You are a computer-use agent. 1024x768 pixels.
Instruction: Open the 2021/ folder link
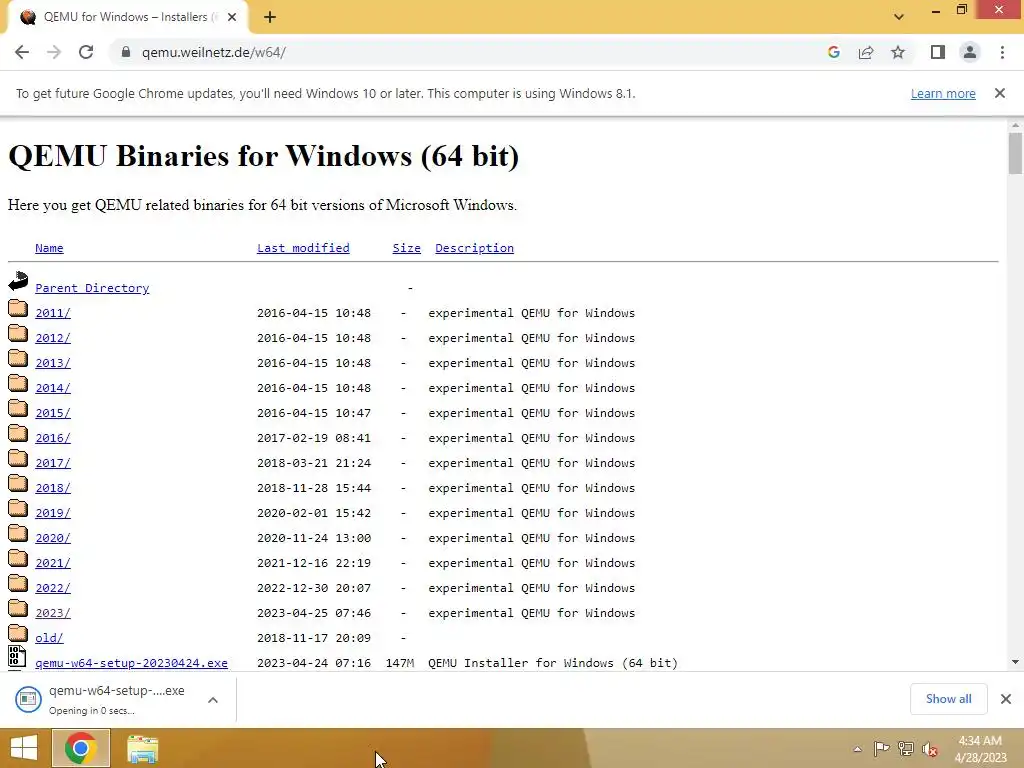(53, 563)
